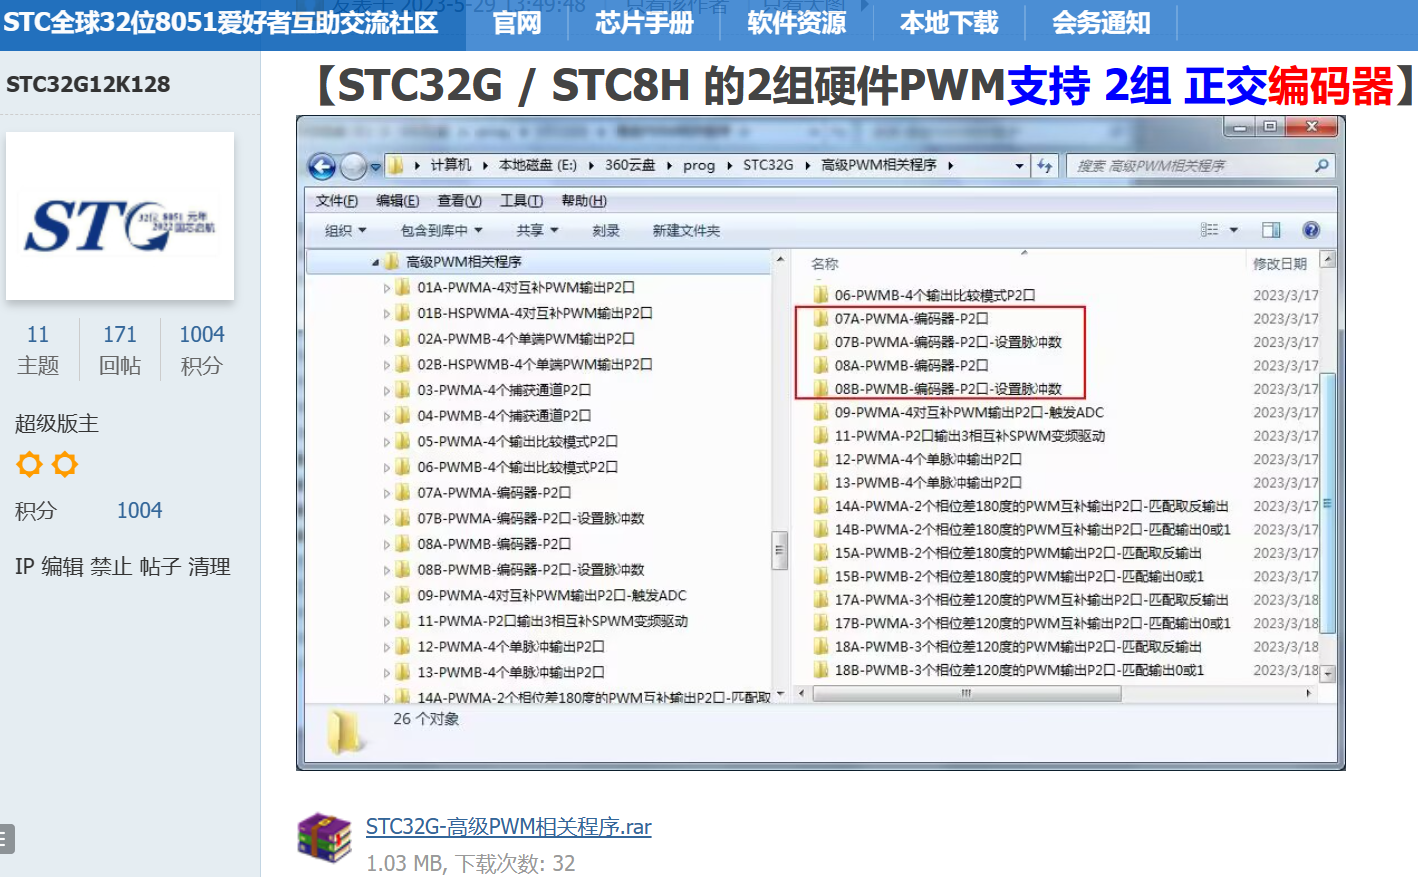Click the 11 主题 stat link
The image size is (1418, 877).
pyautogui.click(x=38, y=349)
